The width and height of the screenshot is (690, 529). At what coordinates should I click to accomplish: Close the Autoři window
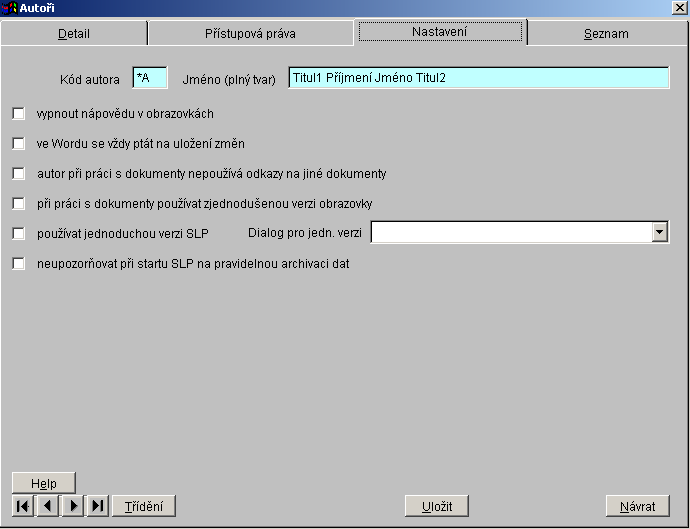[679, 8]
